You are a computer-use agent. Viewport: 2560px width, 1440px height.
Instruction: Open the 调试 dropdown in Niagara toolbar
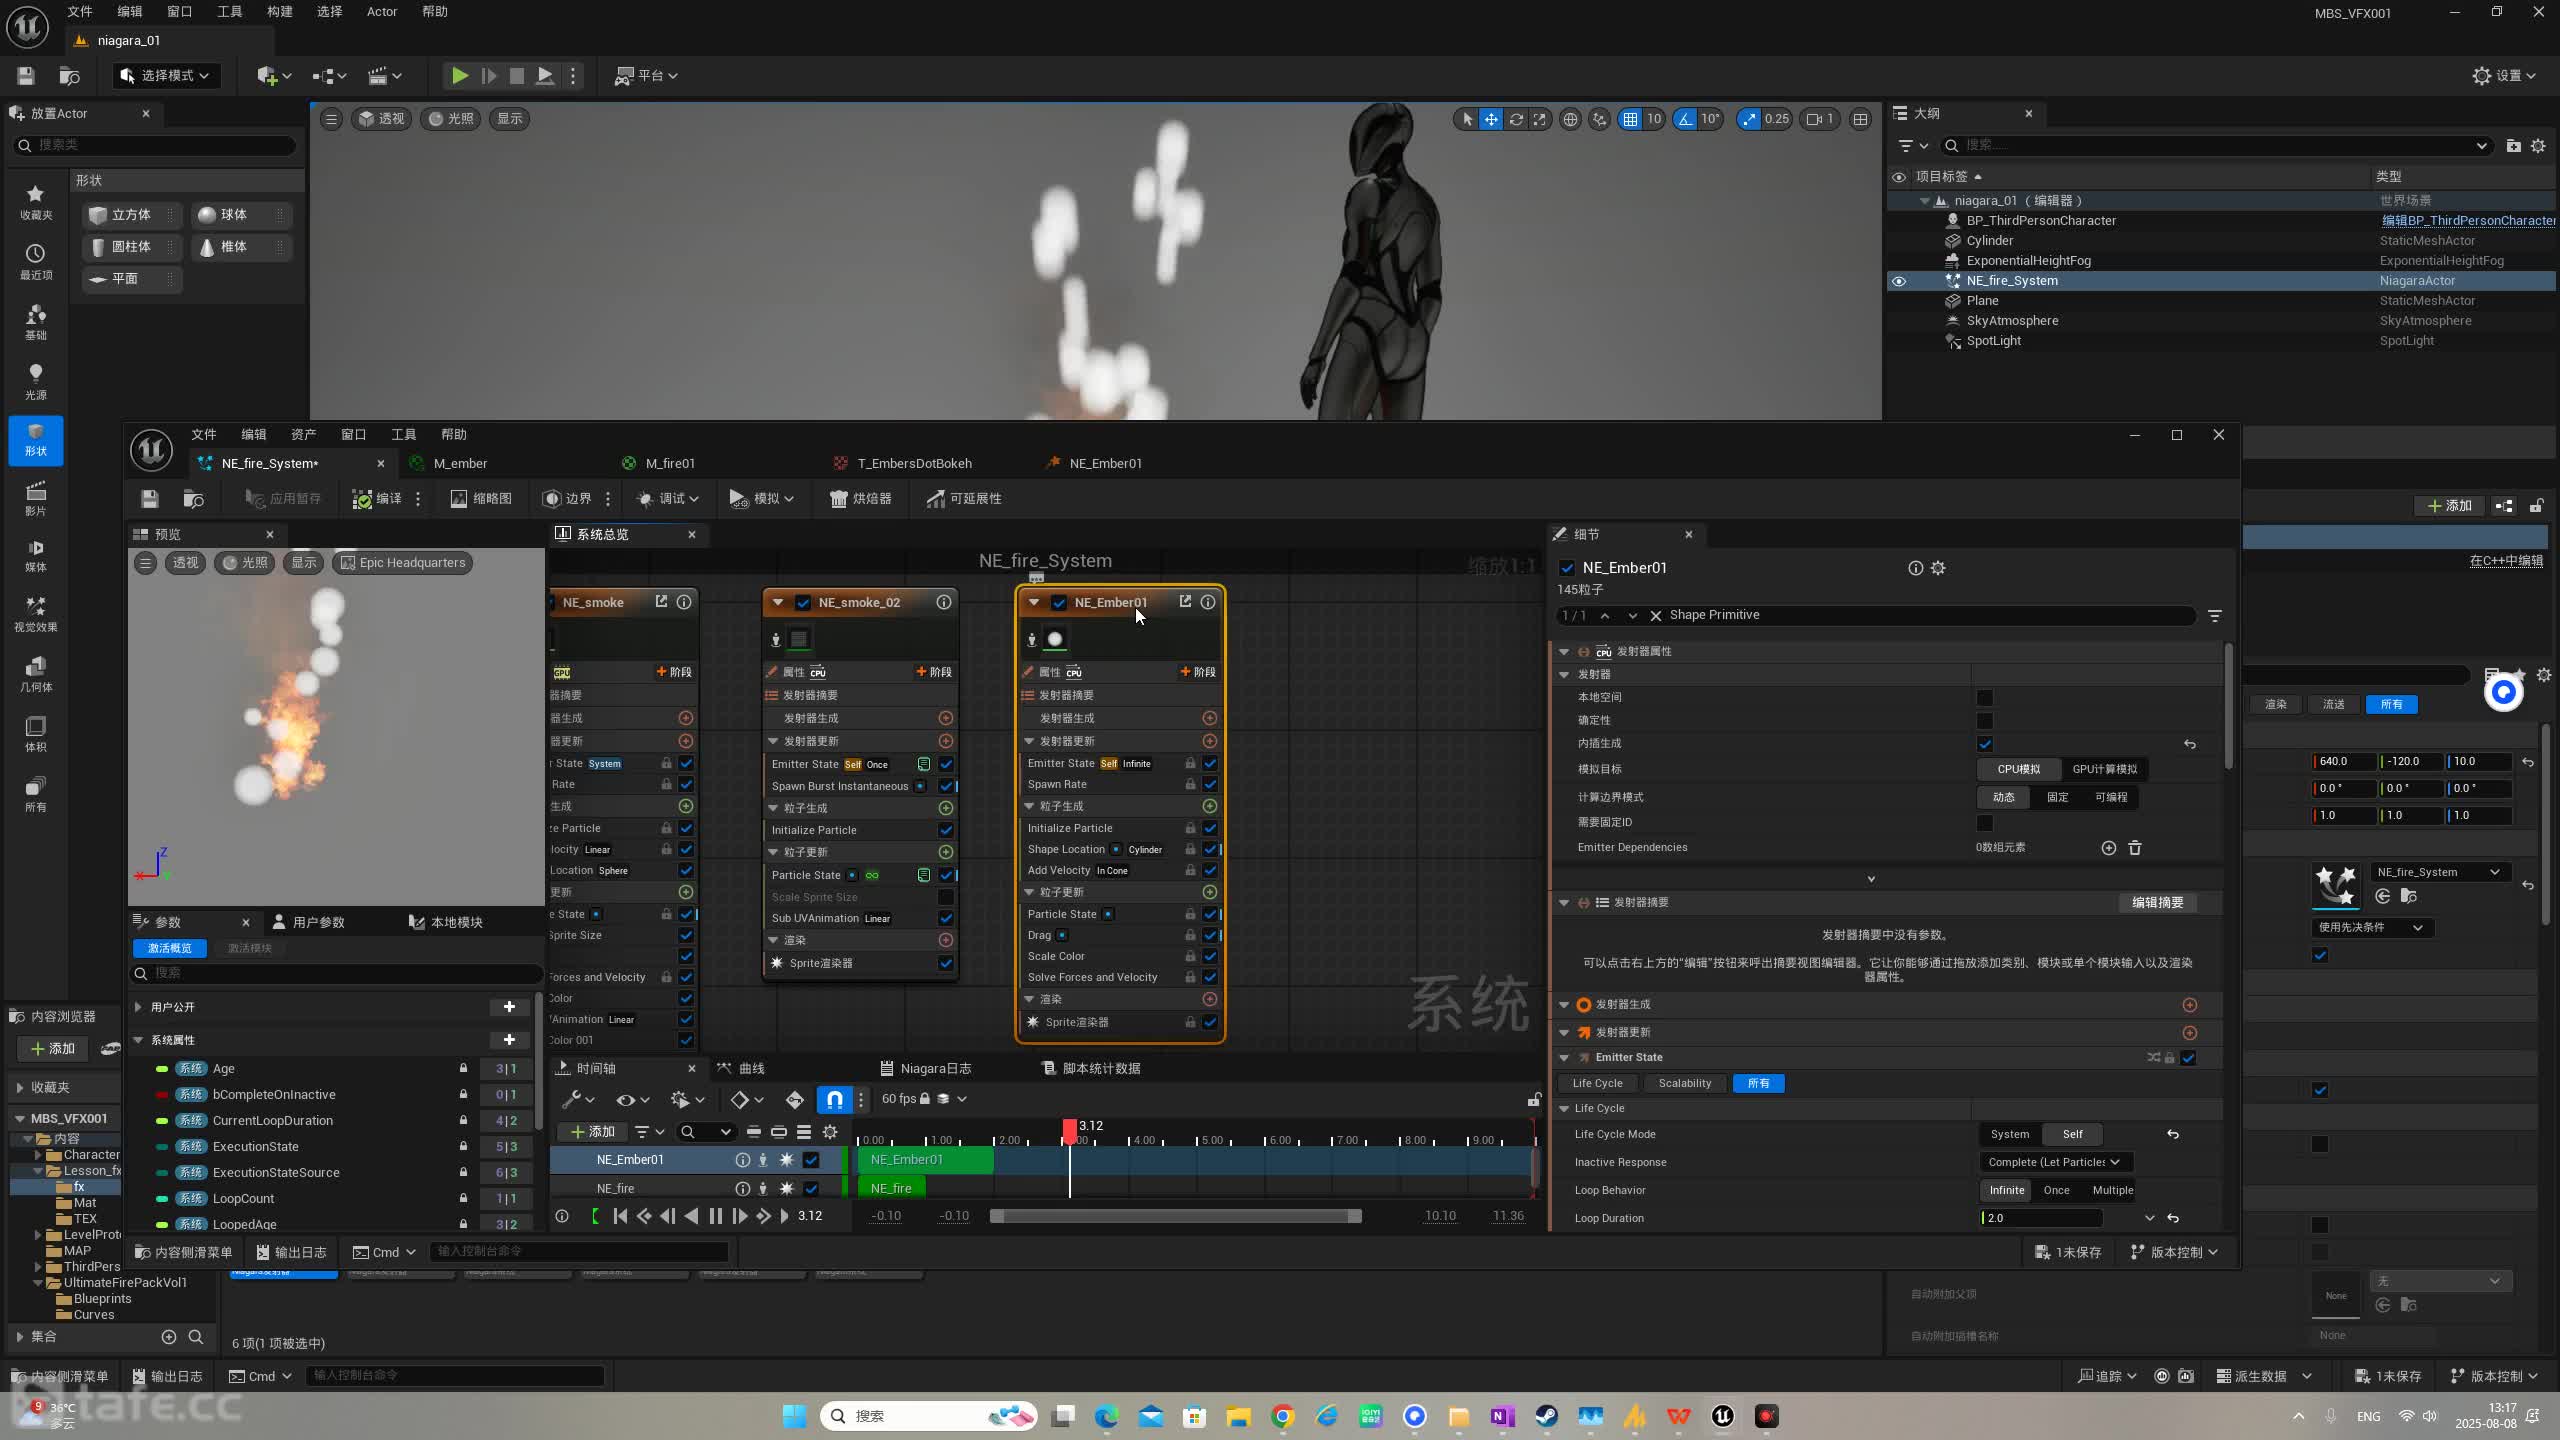(668, 498)
